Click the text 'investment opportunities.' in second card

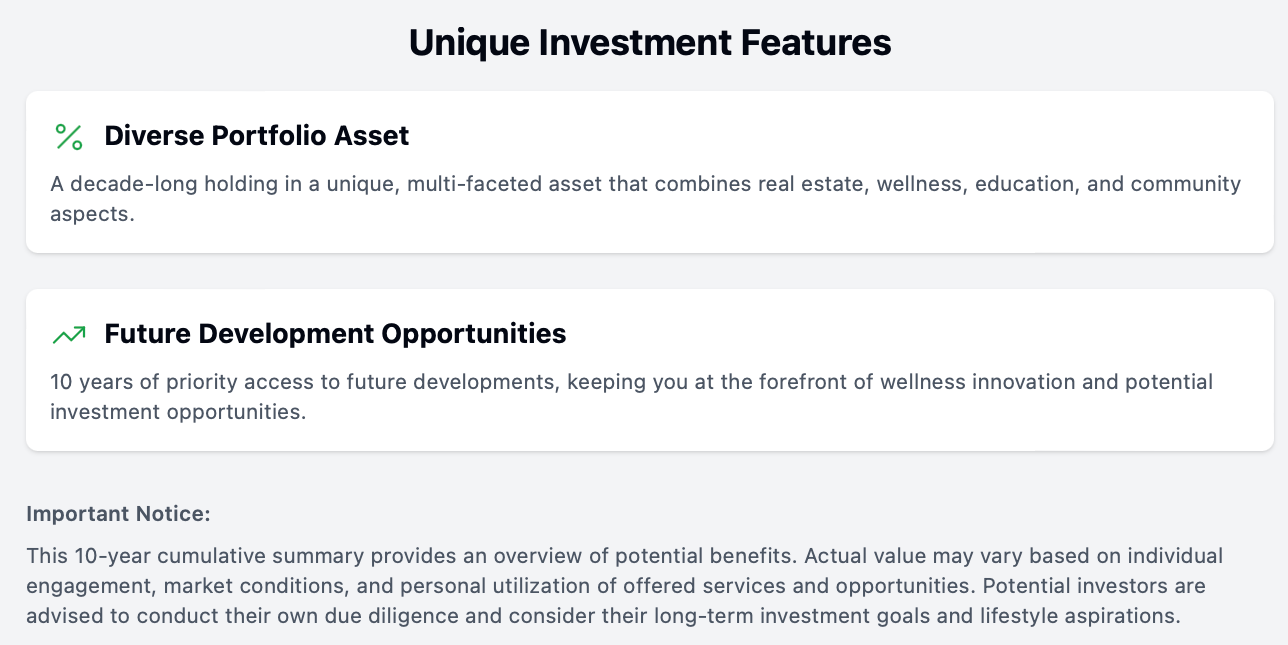point(178,411)
